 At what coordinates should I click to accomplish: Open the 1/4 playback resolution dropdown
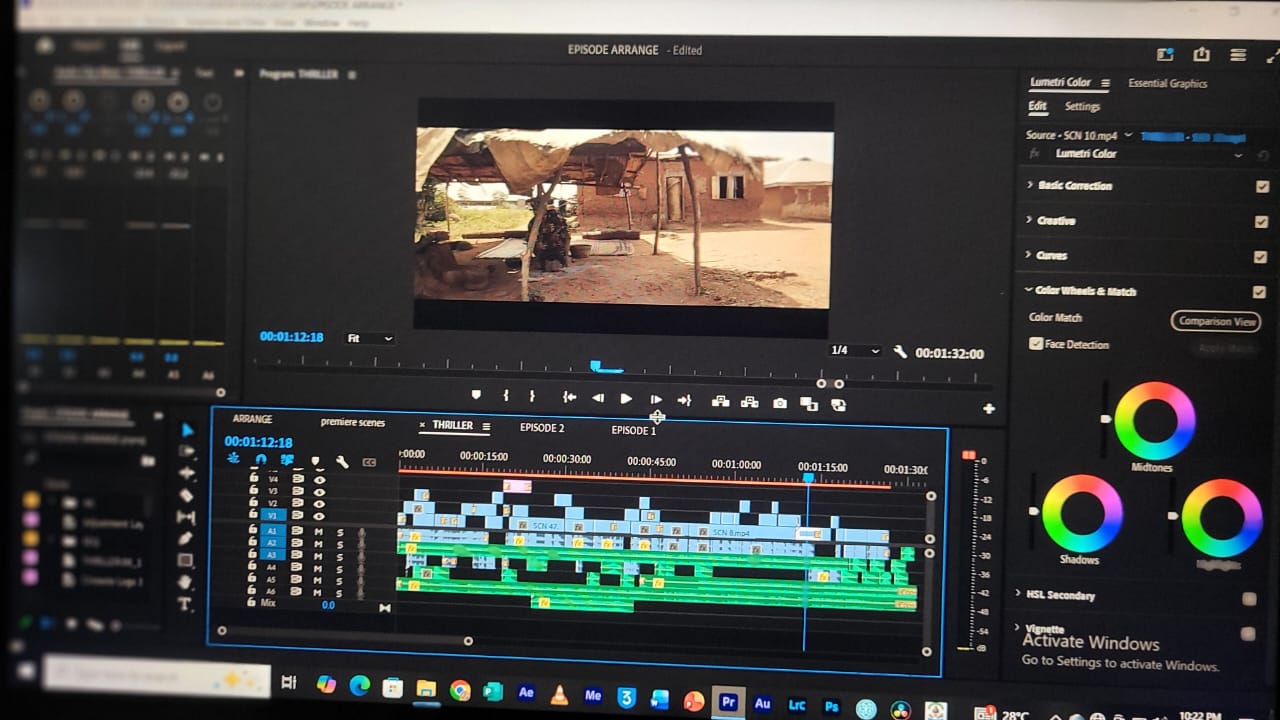(x=854, y=351)
